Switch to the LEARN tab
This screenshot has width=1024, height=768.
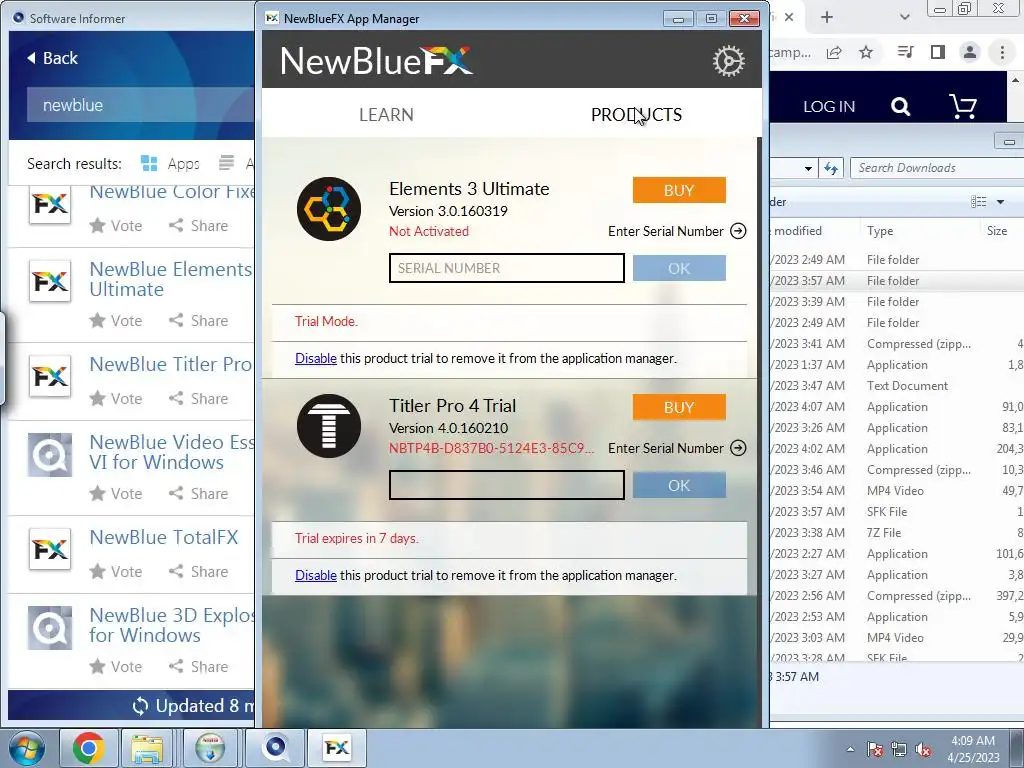pyautogui.click(x=386, y=115)
